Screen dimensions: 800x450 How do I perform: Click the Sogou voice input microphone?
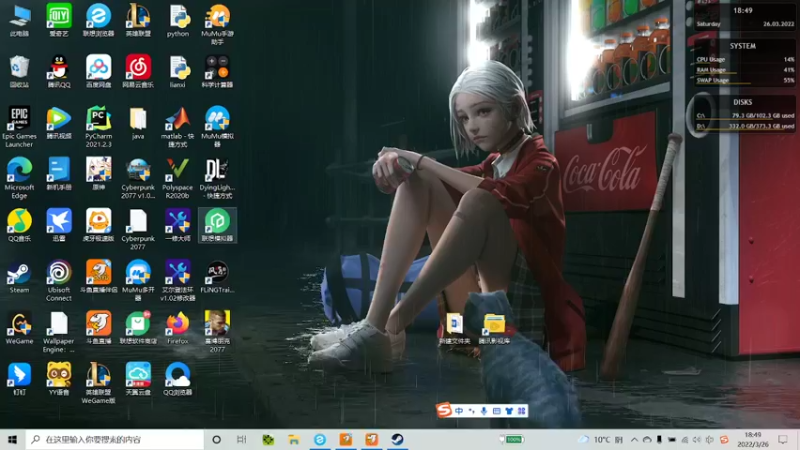(484, 411)
